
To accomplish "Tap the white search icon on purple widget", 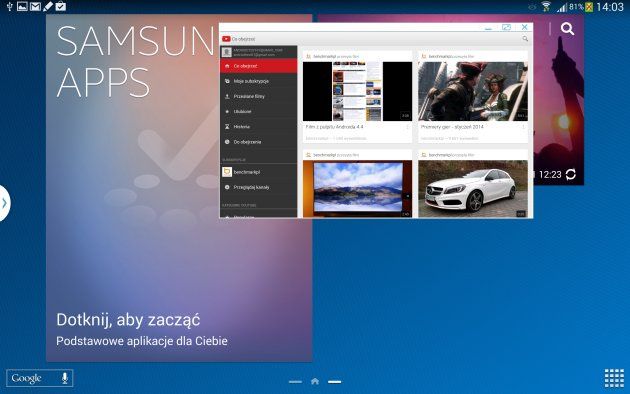I will [567, 29].
